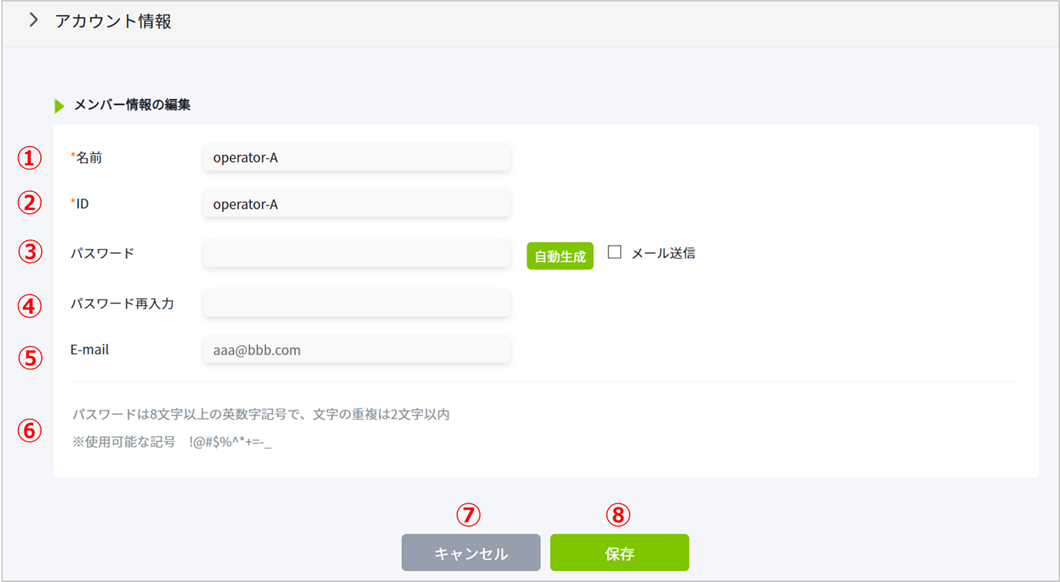Screen dimensions: 1060x582
Task: Select the ID text field
Action: tap(356, 204)
